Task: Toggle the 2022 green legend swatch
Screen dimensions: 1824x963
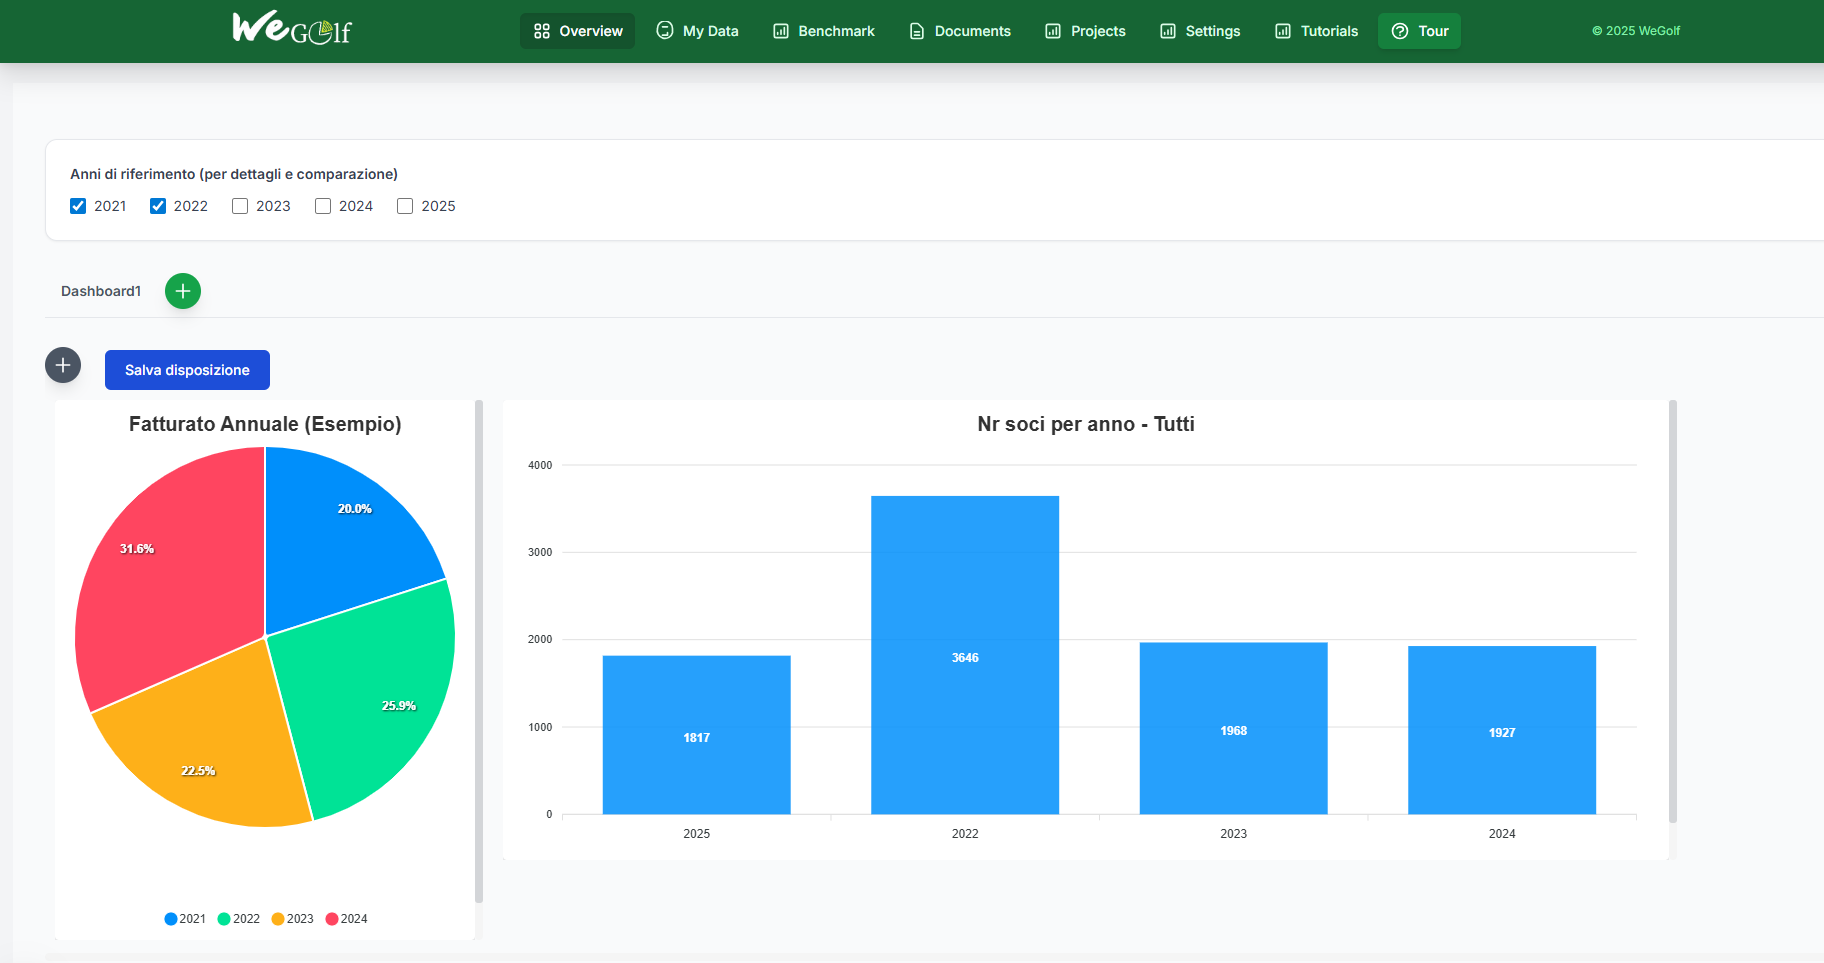Action: [x=224, y=919]
